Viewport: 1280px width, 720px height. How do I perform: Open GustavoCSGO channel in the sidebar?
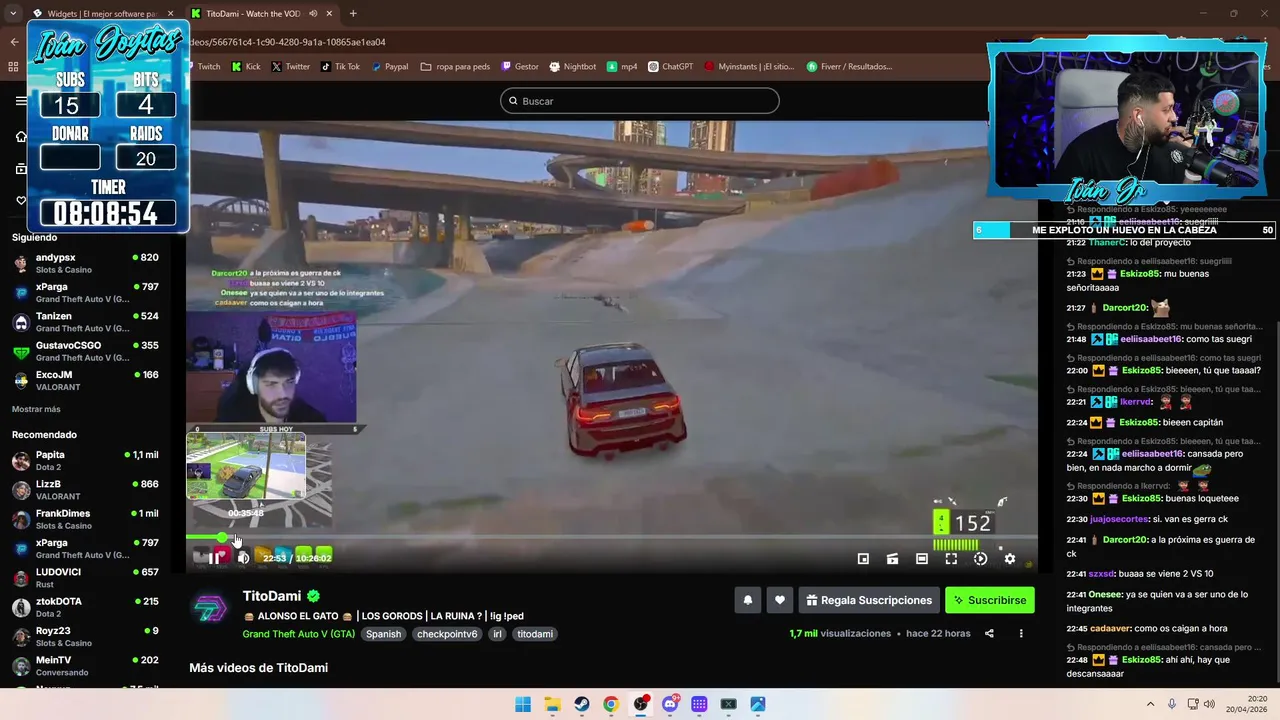pyautogui.click(x=85, y=351)
